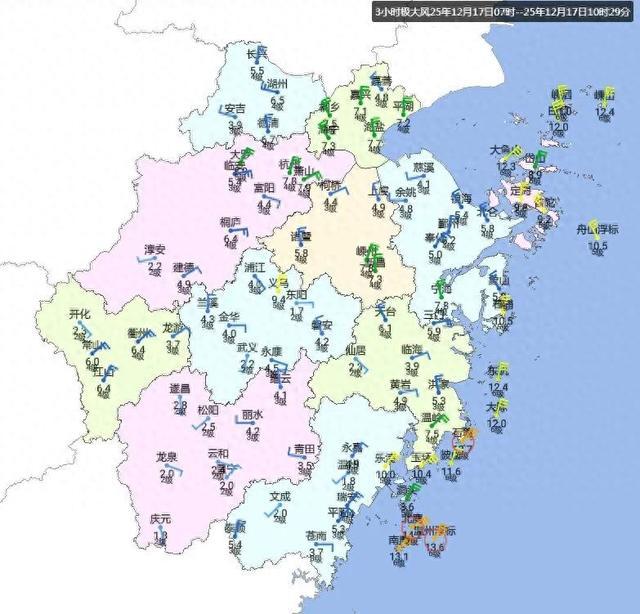The image size is (640, 614).
Task: Select the 诸暨 station label
Action: (x=301, y=236)
